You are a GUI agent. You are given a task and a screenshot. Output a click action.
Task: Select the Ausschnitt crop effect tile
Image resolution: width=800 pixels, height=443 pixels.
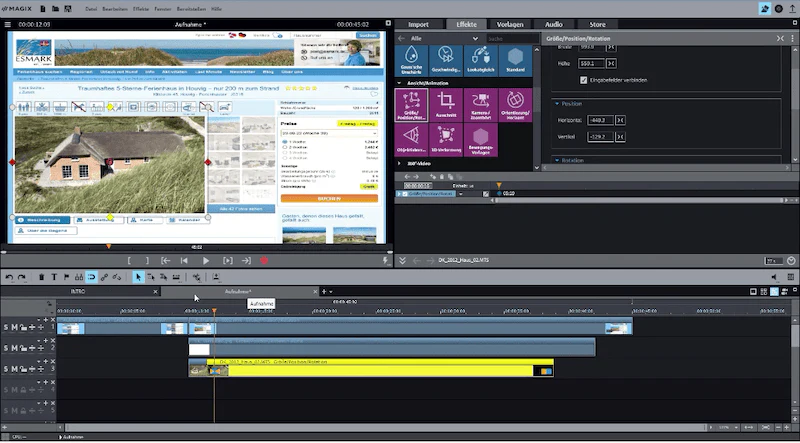tap(445, 105)
